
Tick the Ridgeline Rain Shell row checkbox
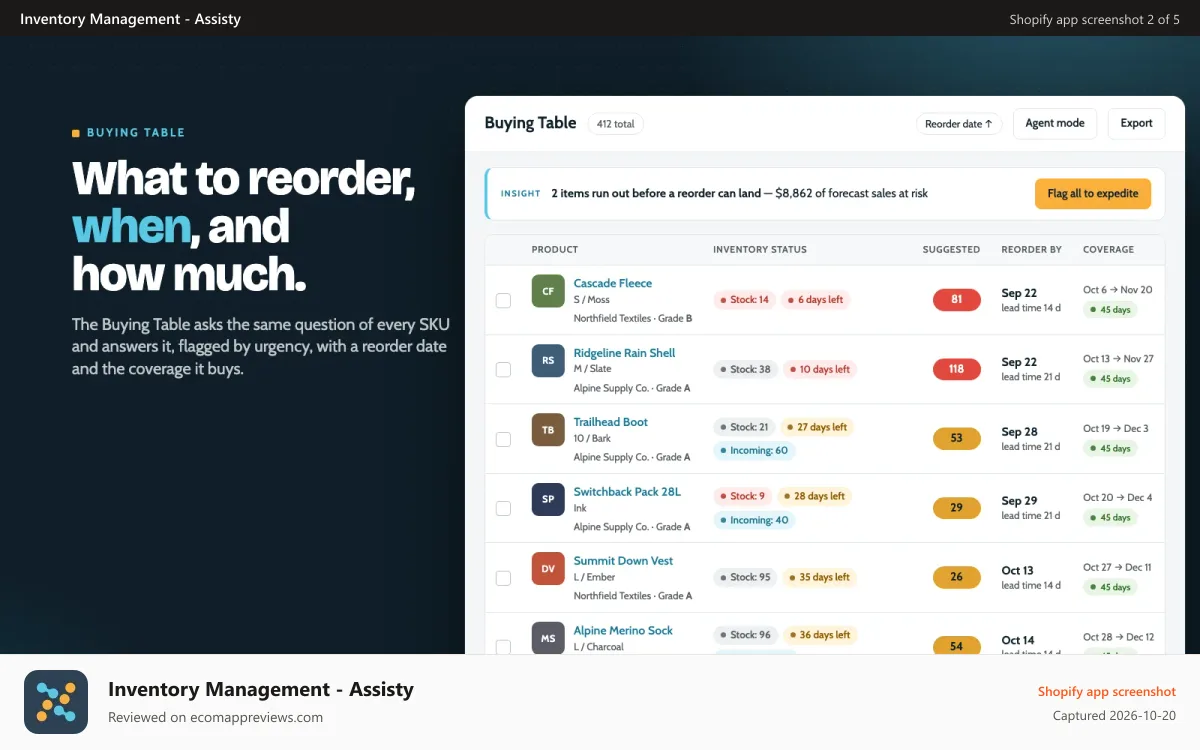pyautogui.click(x=503, y=369)
